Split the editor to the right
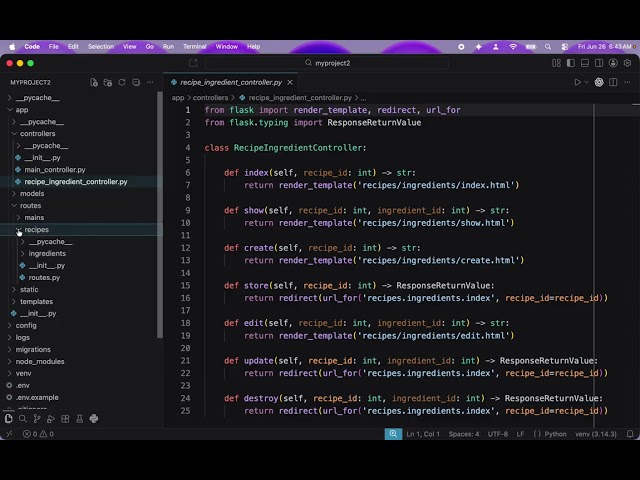 613,82
